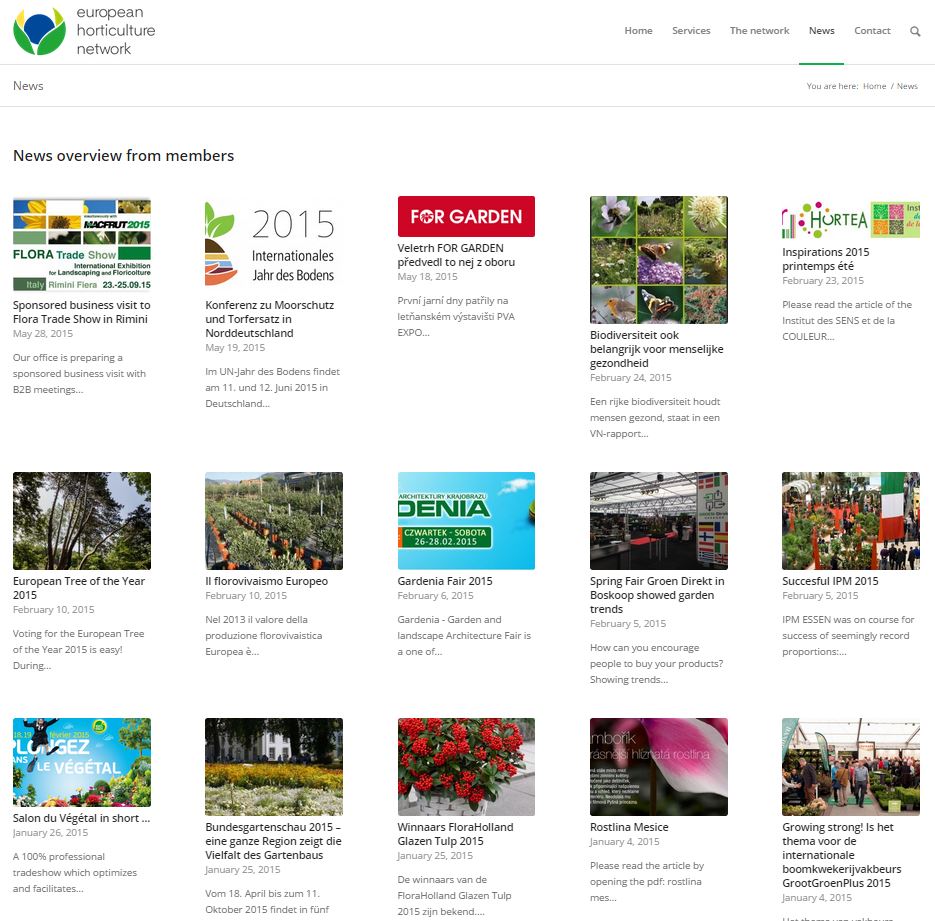Open the biodiversity photo collage thumbnail
This screenshot has width=935, height=921.
click(659, 260)
